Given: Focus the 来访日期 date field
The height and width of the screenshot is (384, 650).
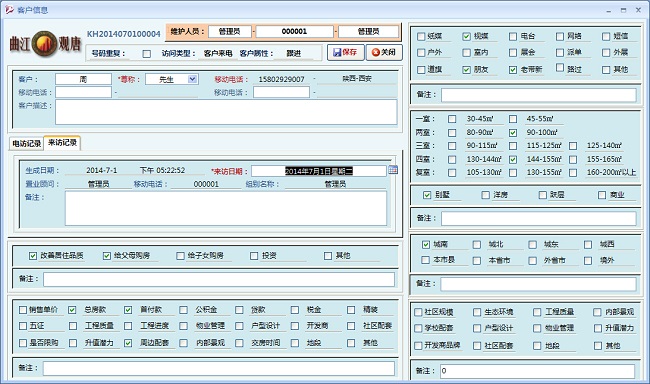Looking at the screenshot, I should (318, 171).
